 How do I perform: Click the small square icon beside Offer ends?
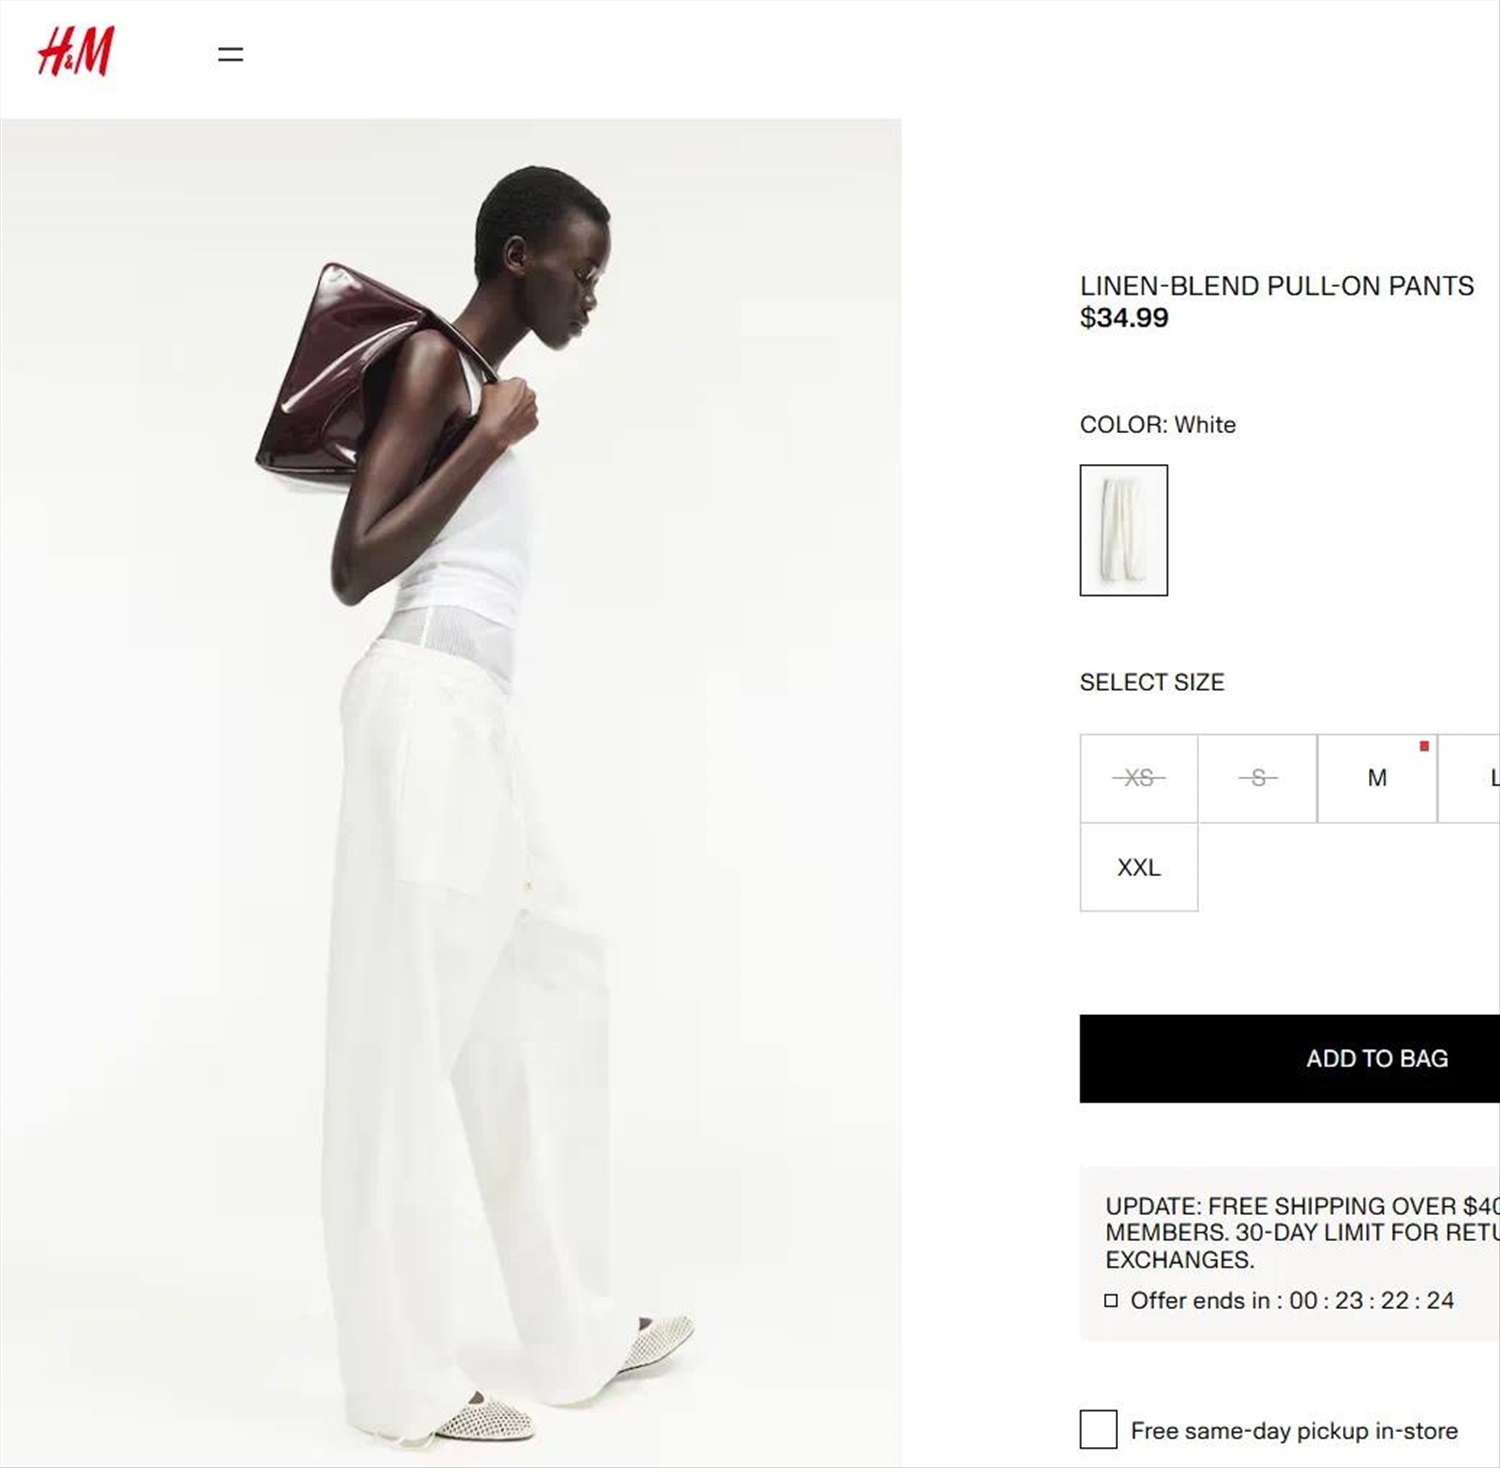(1111, 1301)
